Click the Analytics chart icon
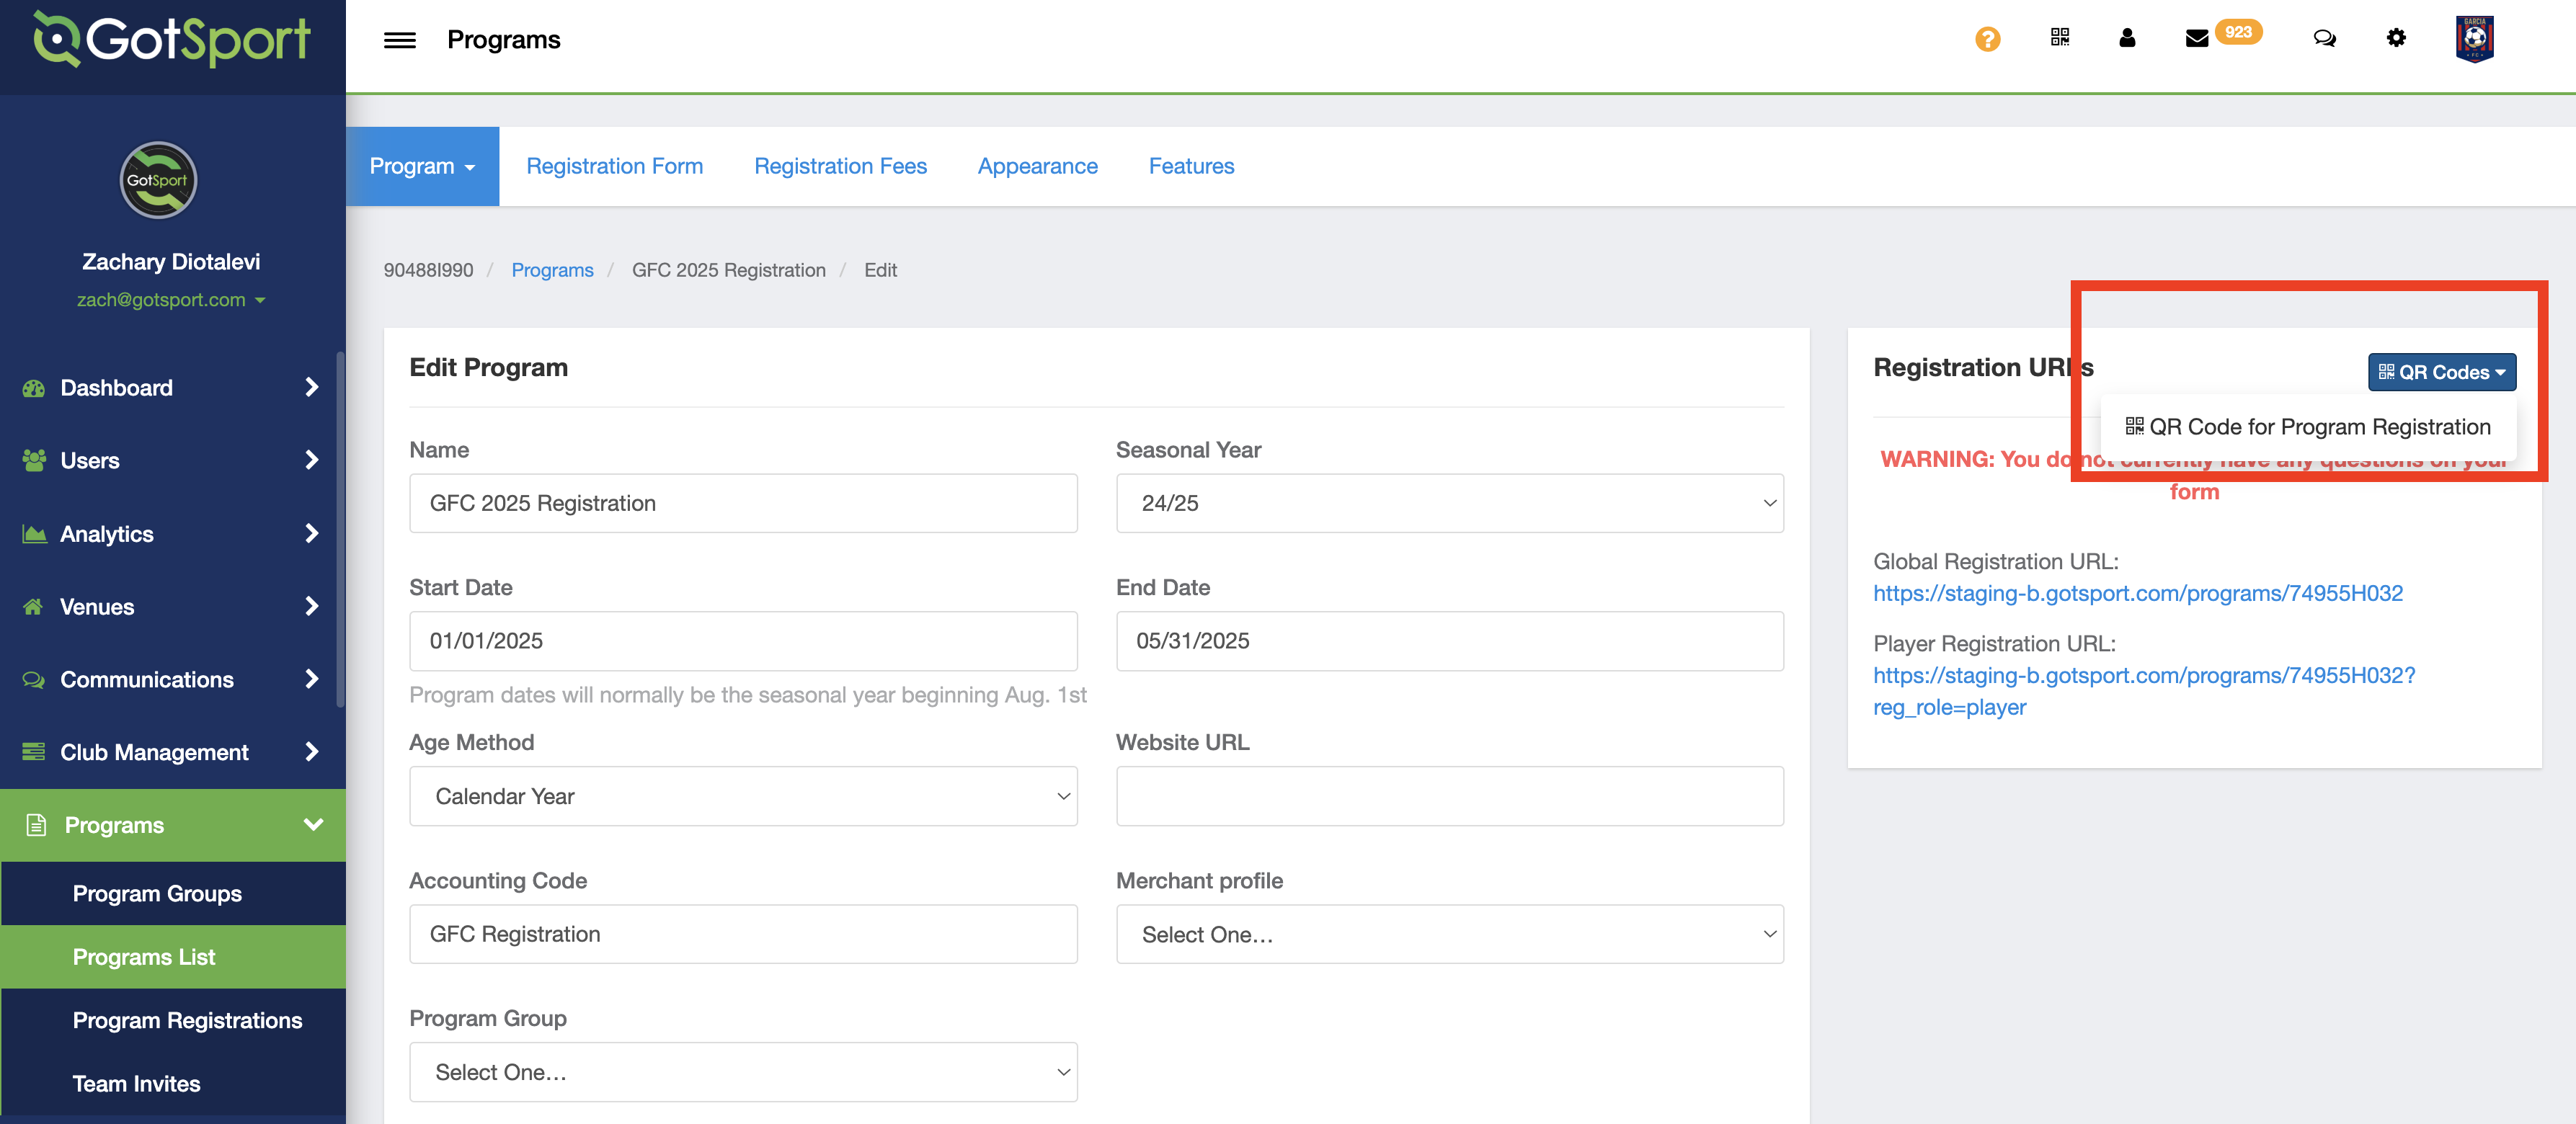The height and width of the screenshot is (1124, 2576). coord(34,534)
